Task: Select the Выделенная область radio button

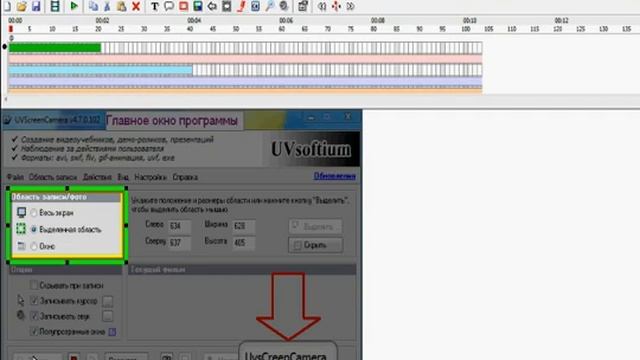Action: [x=34, y=229]
